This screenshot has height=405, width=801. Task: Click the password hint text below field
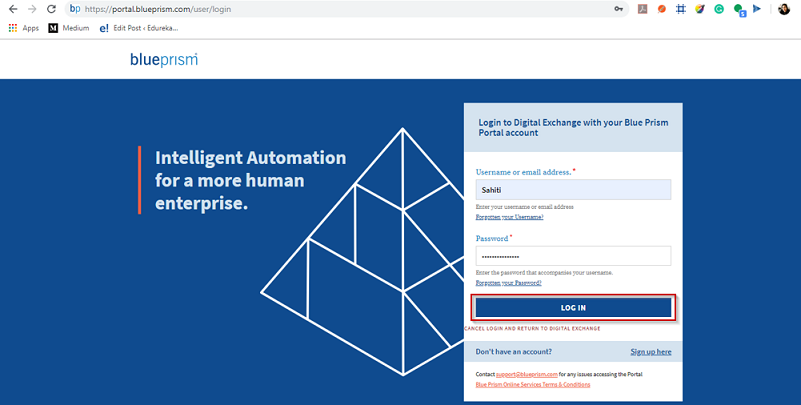pos(544,273)
